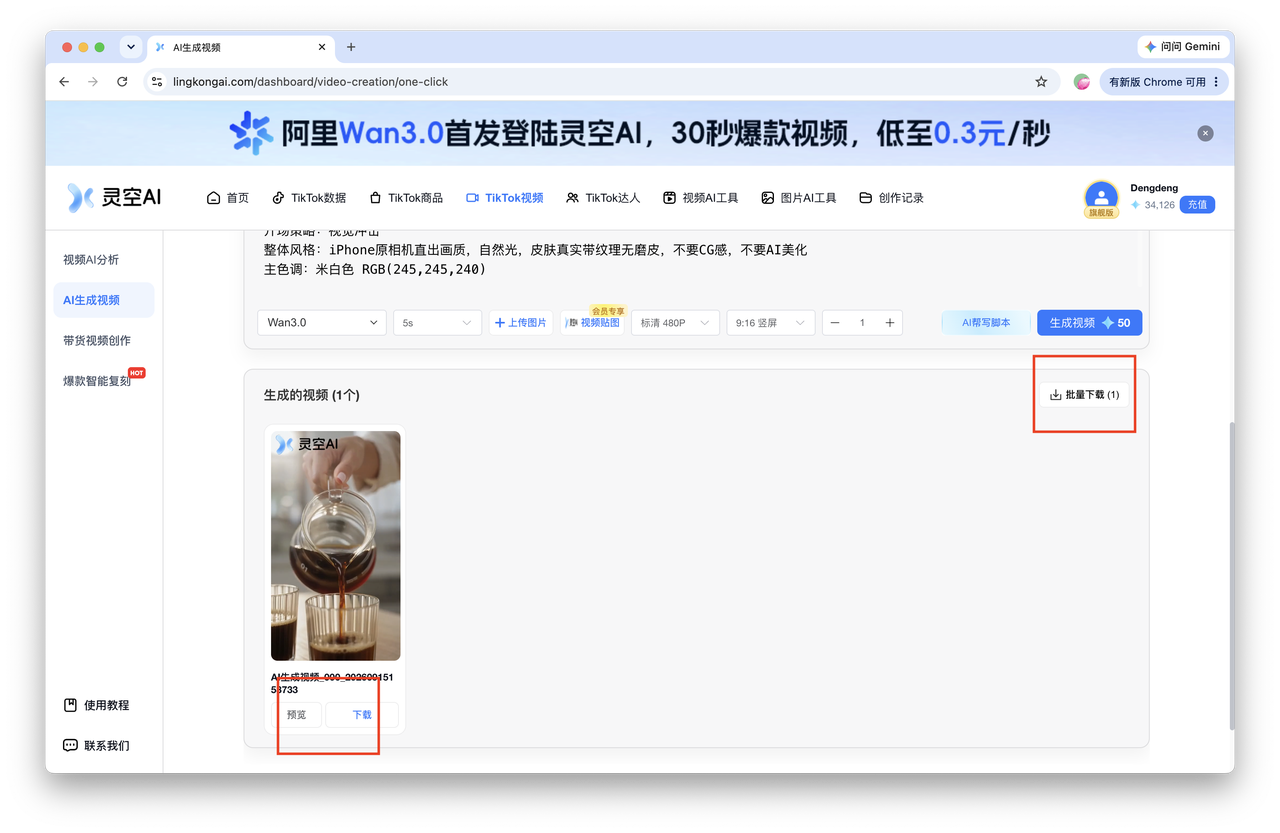Open the 使用教程 tutorial link
The width and height of the screenshot is (1280, 833).
coord(96,705)
